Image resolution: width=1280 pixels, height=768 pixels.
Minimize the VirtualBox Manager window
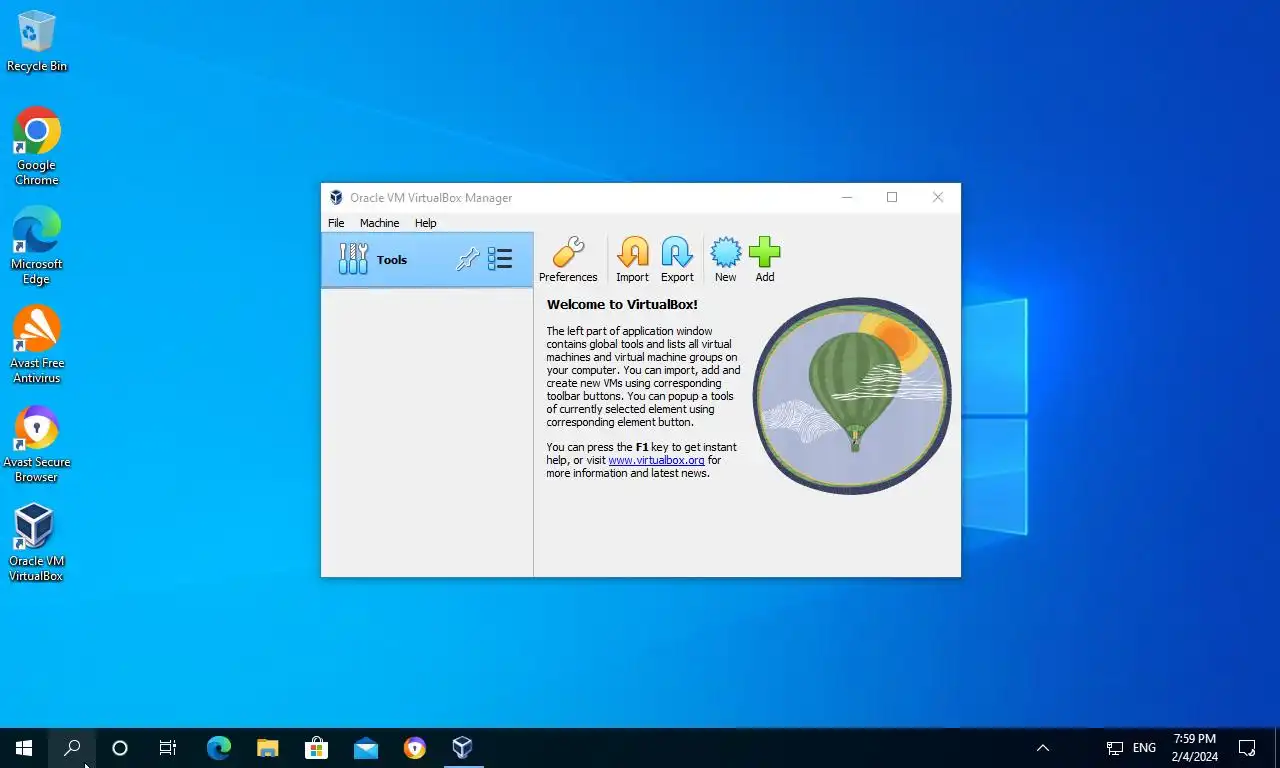pyautogui.click(x=847, y=198)
